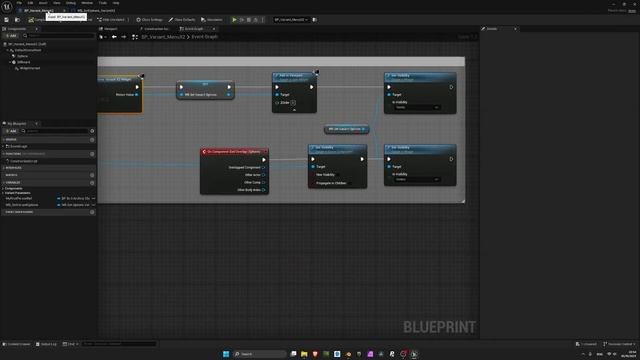
Task: Browse to asset in Content Browser icon
Action: tap(17, 20)
